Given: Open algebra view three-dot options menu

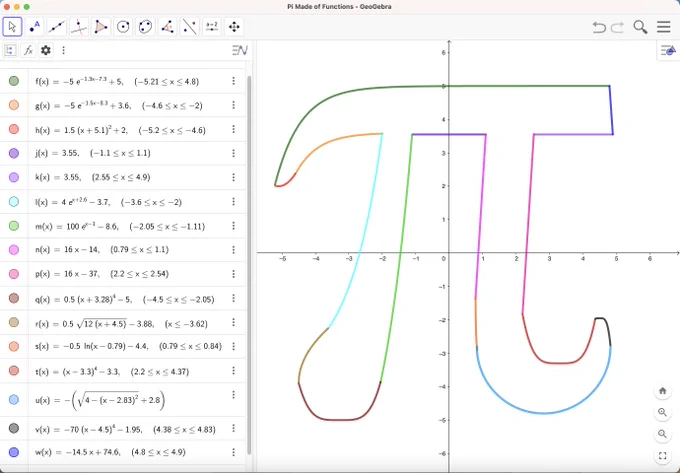Looking at the screenshot, I should tap(63, 50).
